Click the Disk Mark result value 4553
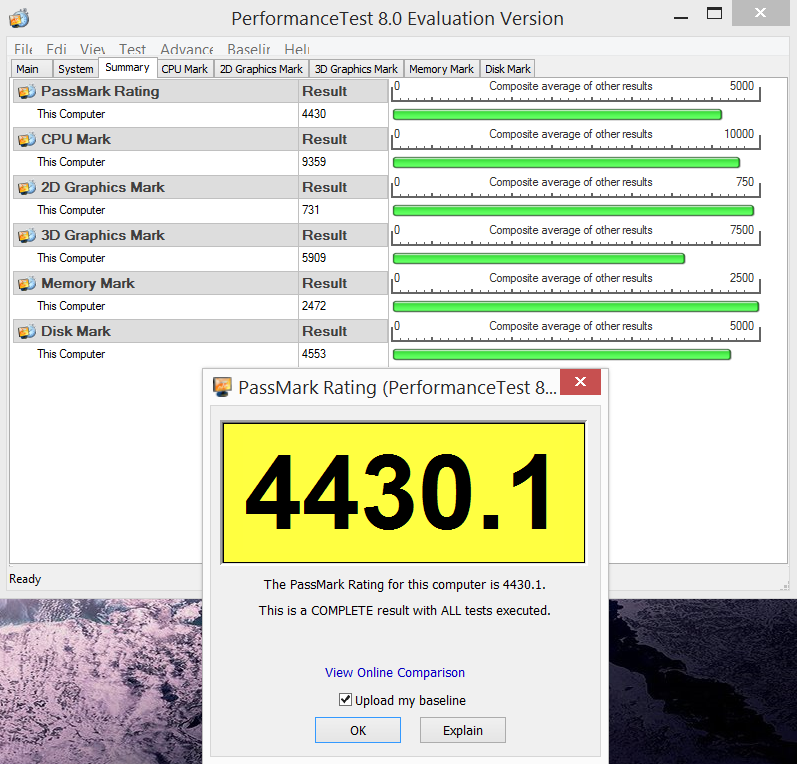The height and width of the screenshot is (764, 797). pyautogui.click(x=314, y=354)
